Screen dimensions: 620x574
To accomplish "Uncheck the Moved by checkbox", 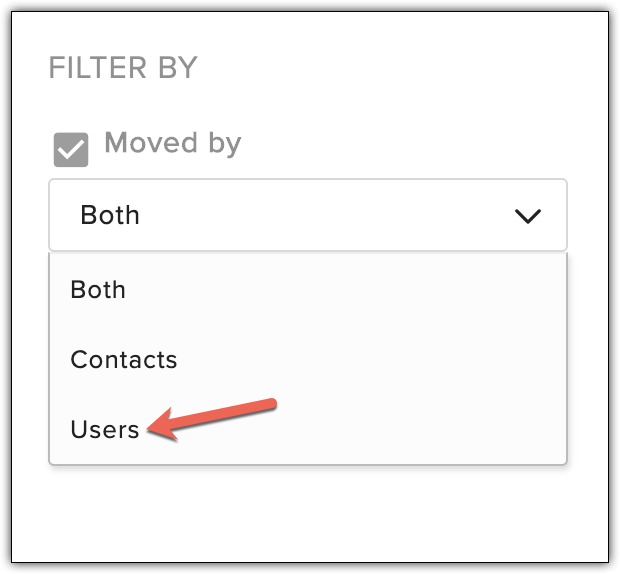I will coord(70,149).
